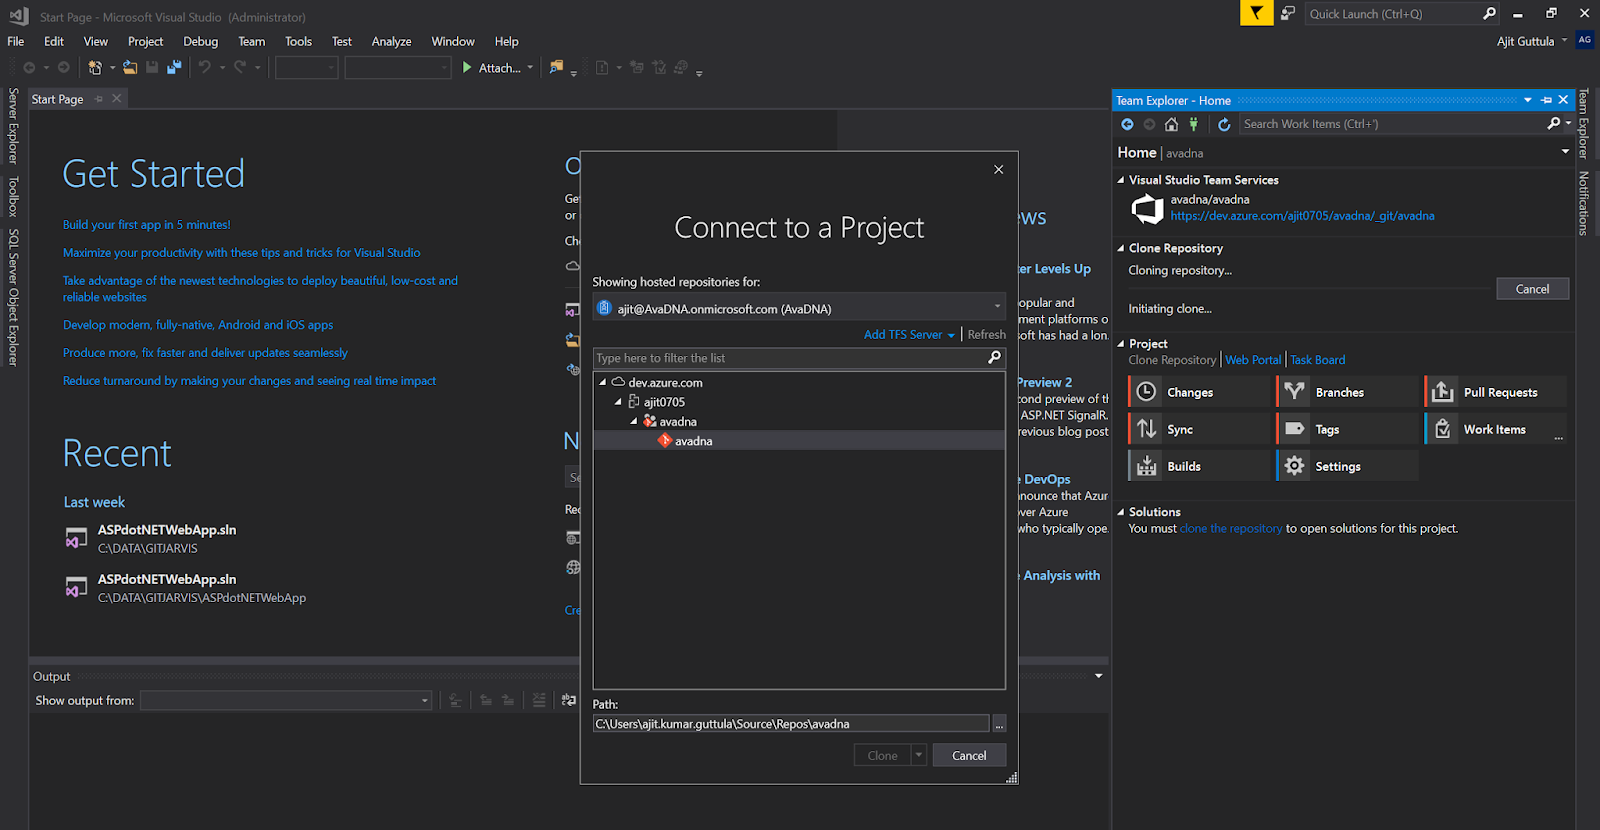Refresh the Team Explorer panel
Image resolution: width=1600 pixels, height=830 pixels.
1224,124
